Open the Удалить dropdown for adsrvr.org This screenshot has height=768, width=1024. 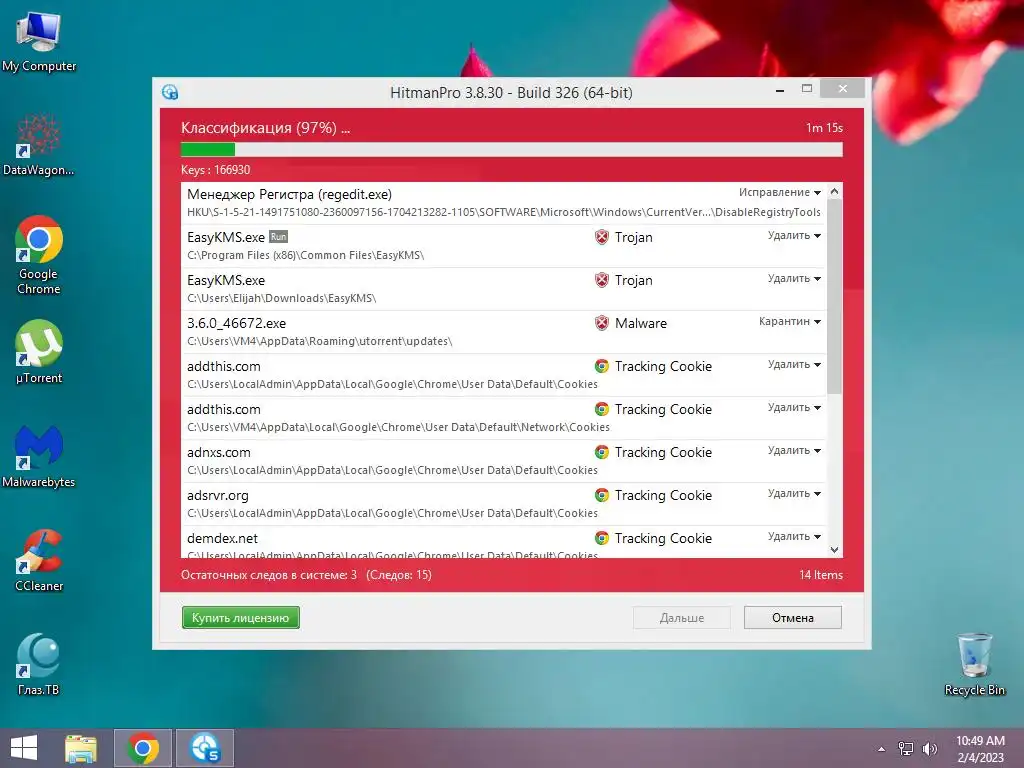(x=794, y=494)
